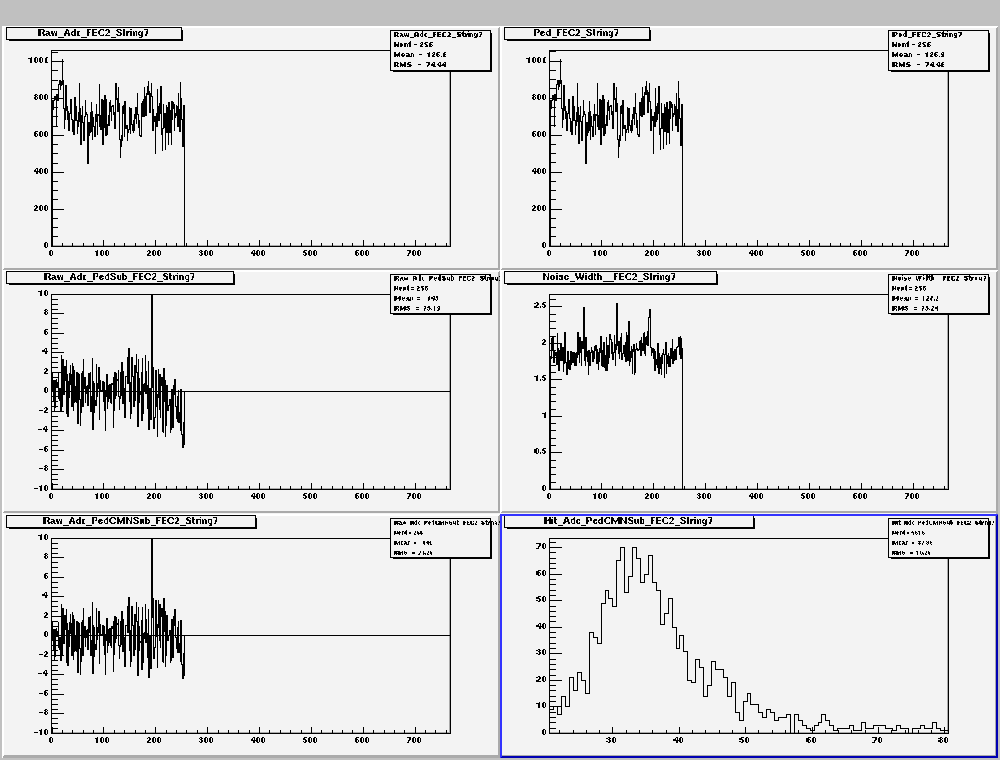The width and height of the screenshot is (1000, 760).
Task: Click y-axis label -10 in Raw_Adc_PedSub plot
Action: click(x=41, y=488)
